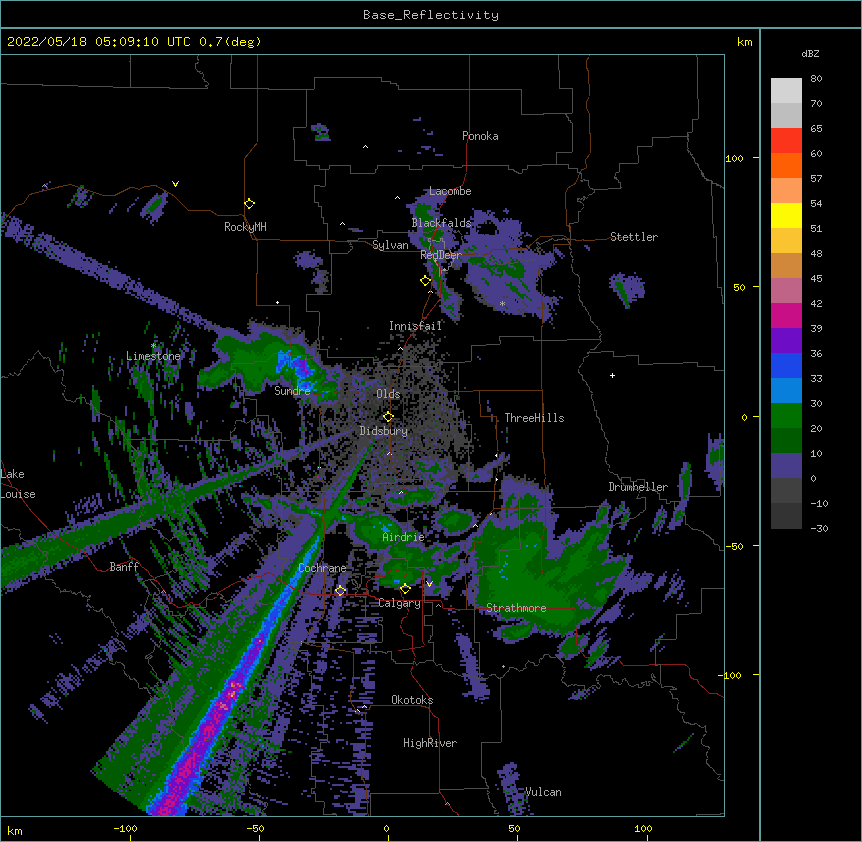Click the white plus marker west of Stettler
The width and height of the screenshot is (862, 842).
pos(612,376)
